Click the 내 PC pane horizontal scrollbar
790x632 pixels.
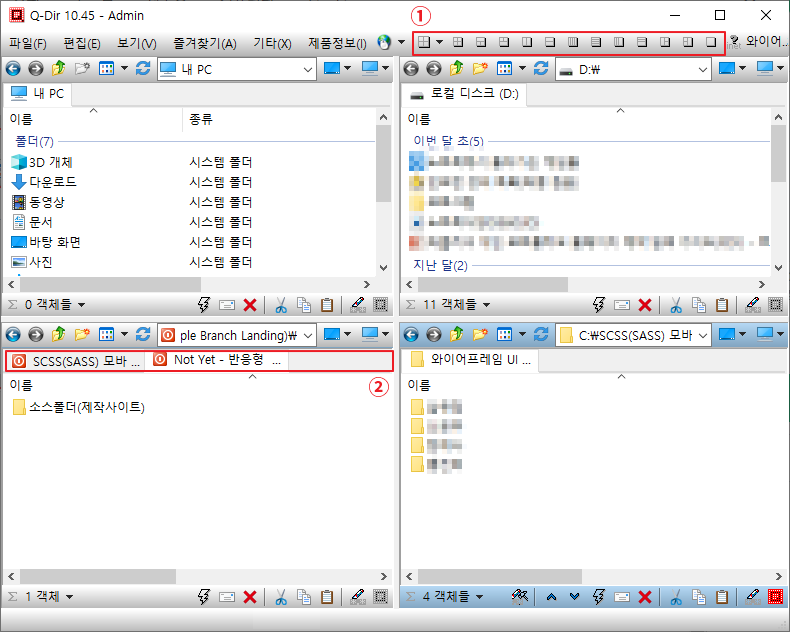pos(110,285)
